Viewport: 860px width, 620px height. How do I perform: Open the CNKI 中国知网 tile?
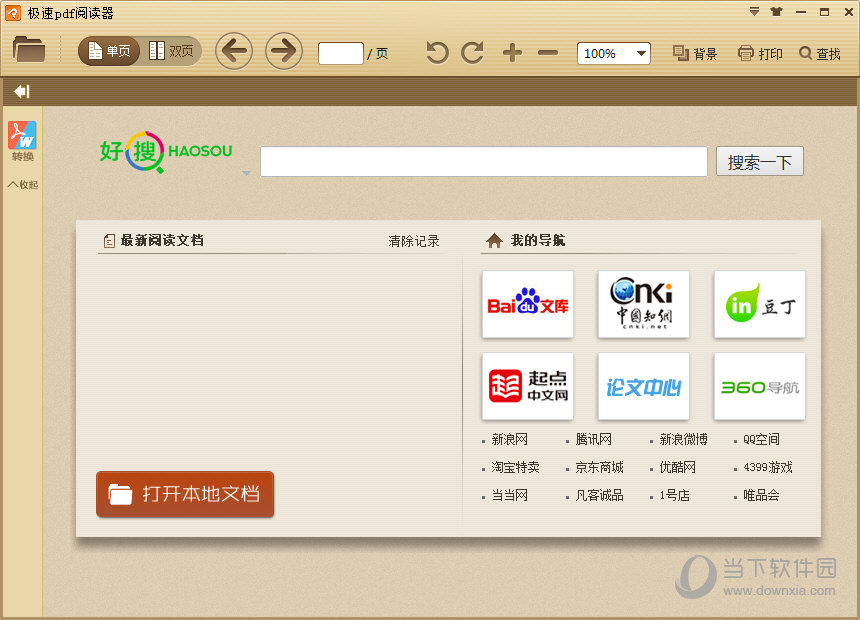coord(643,304)
